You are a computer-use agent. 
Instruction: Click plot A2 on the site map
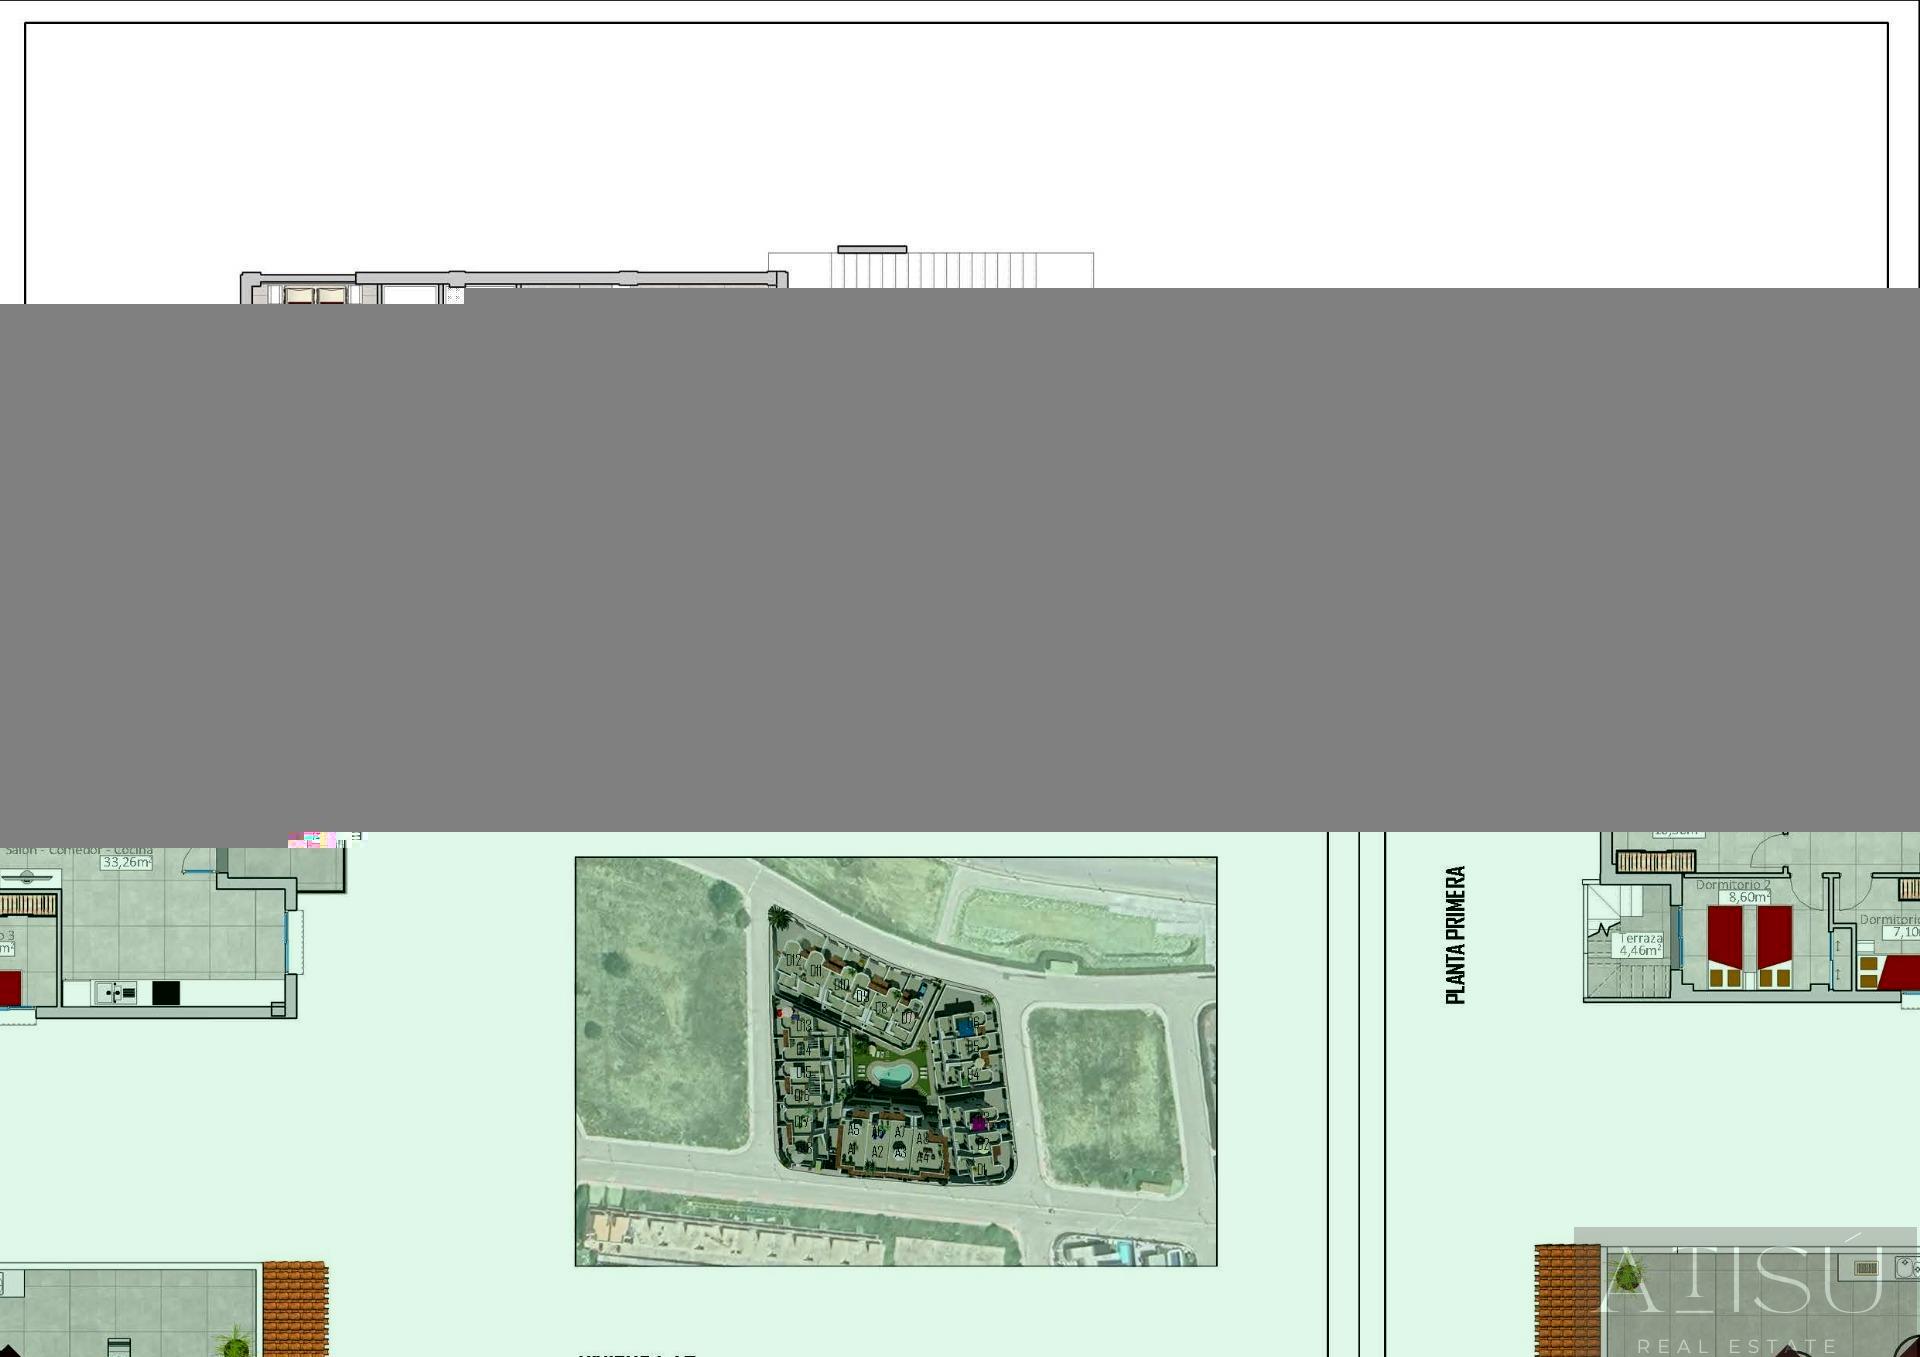(877, 1152)
